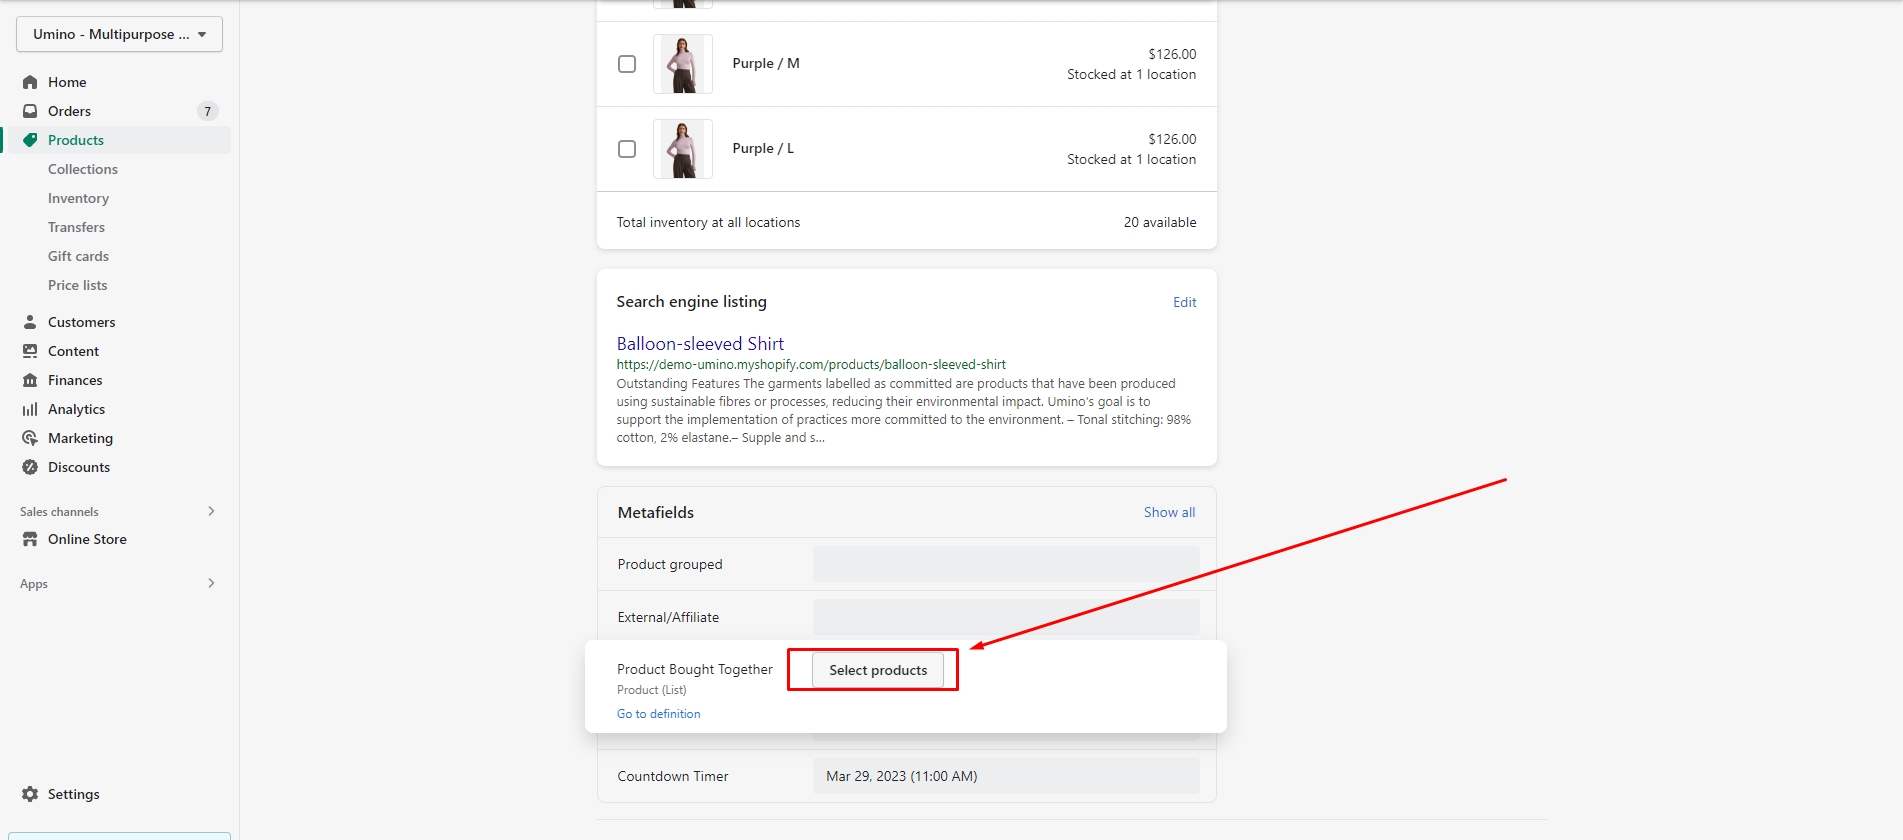Viewport: 1903px width, 840px height.
Task: Go to Collections in the sidebar
Action: [83, 169]
